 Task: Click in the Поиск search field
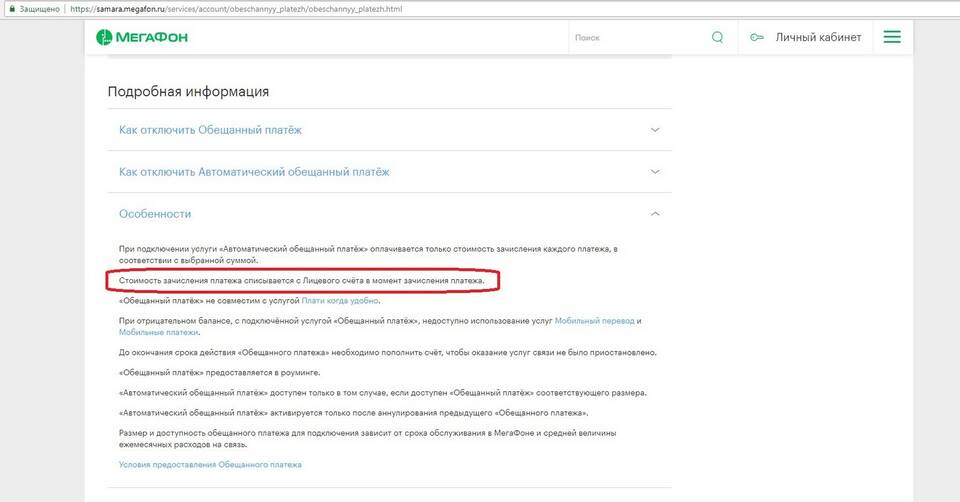tap(637, 37)
